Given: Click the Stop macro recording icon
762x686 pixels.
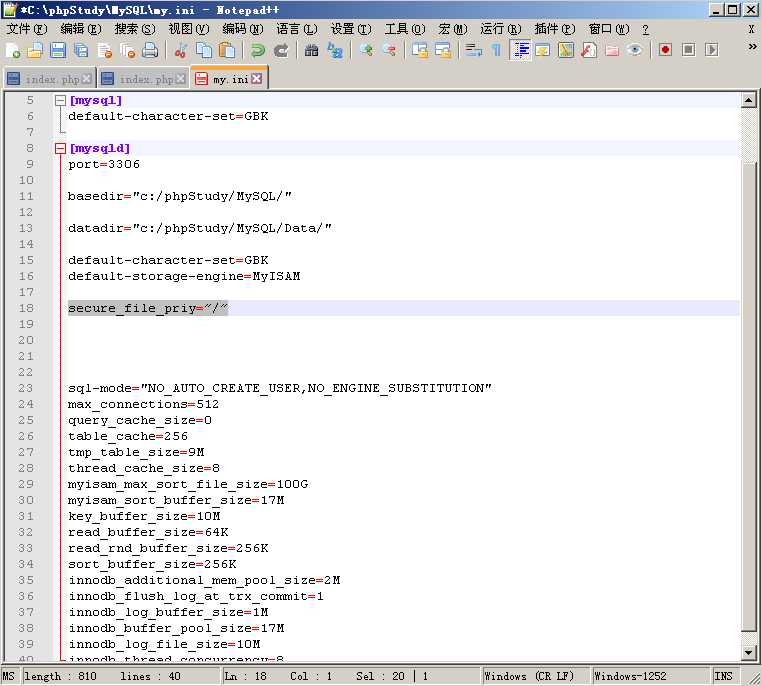Looking at the screenshot, I should [689, 50].
